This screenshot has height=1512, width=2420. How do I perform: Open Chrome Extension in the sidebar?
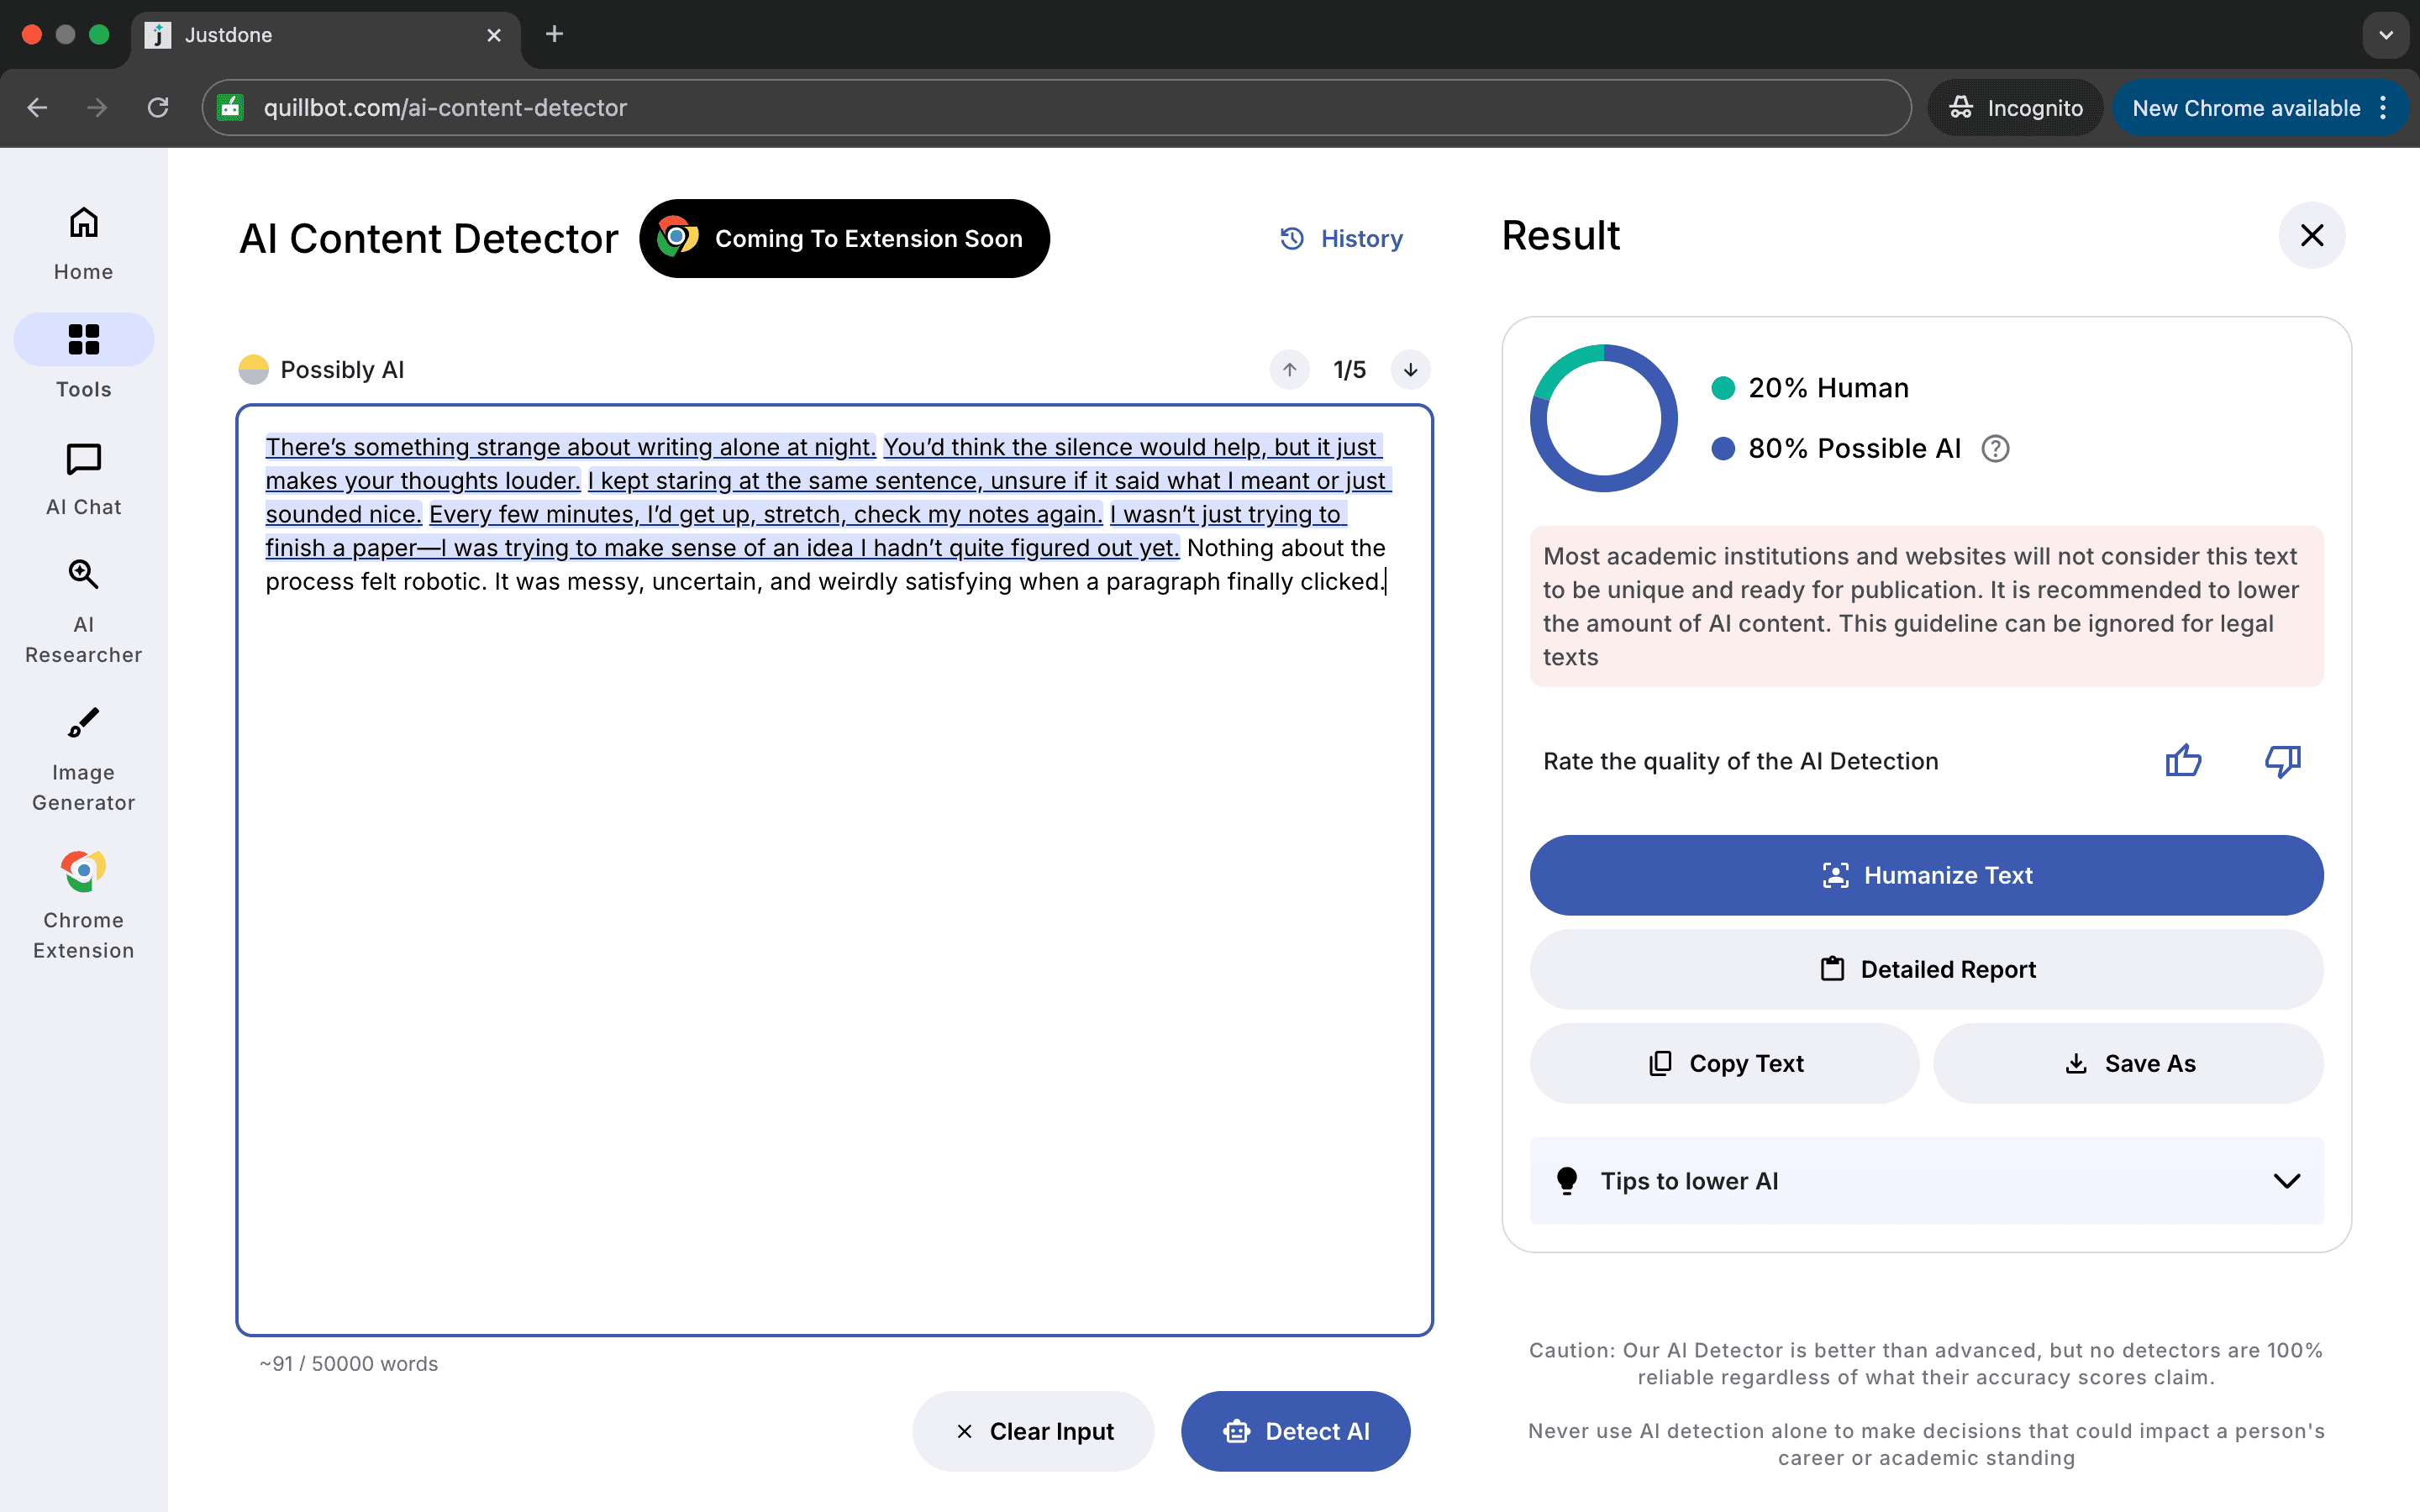tap(83, 906)
